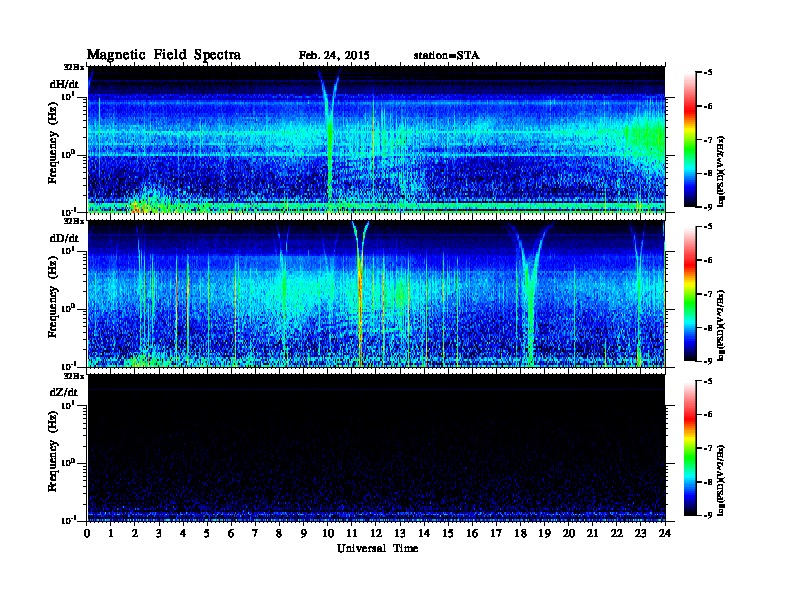Click the dD/dt panel label
Viewport: 792px width, 612px height.
click(64, 238)
